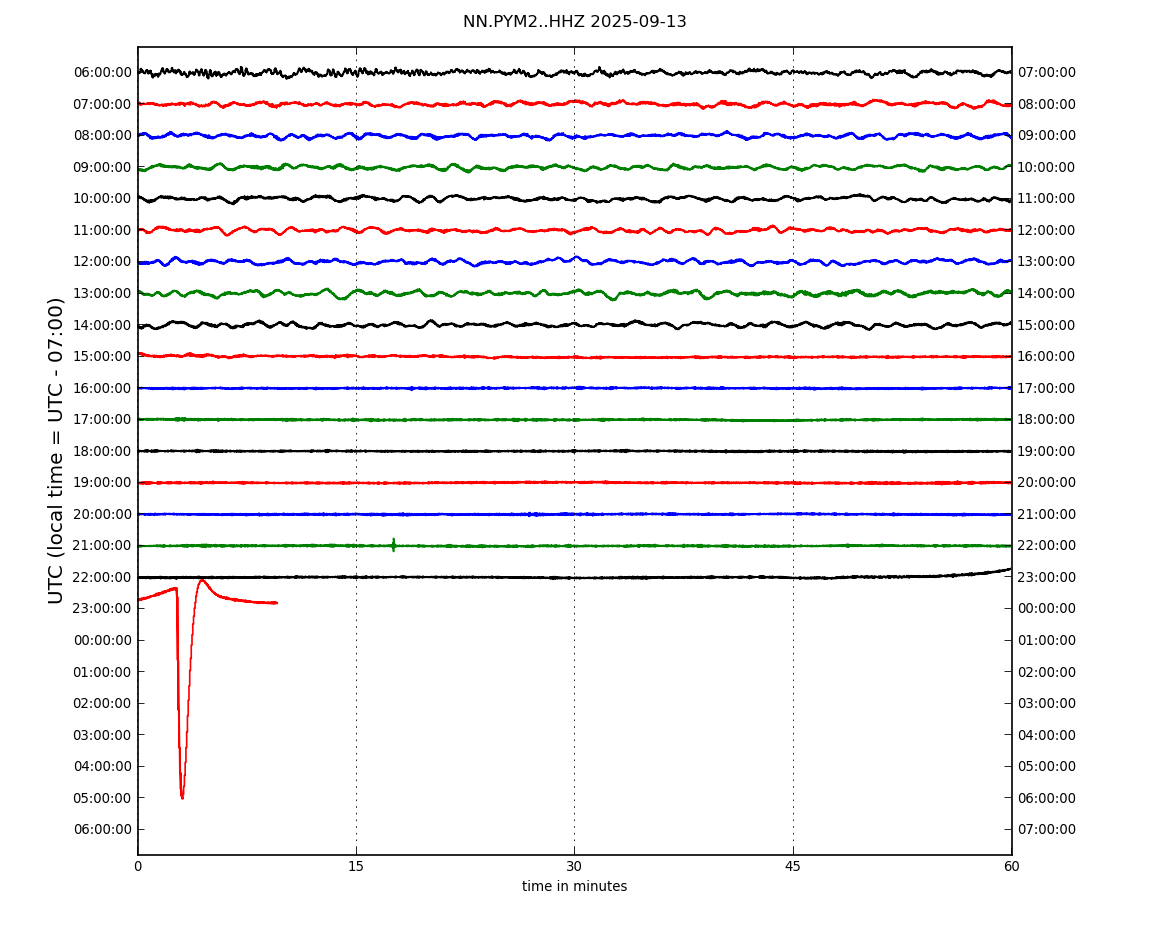1150x950 pixels.
Task: Click the left 01:00:00 time label
Action: point(103,672)
